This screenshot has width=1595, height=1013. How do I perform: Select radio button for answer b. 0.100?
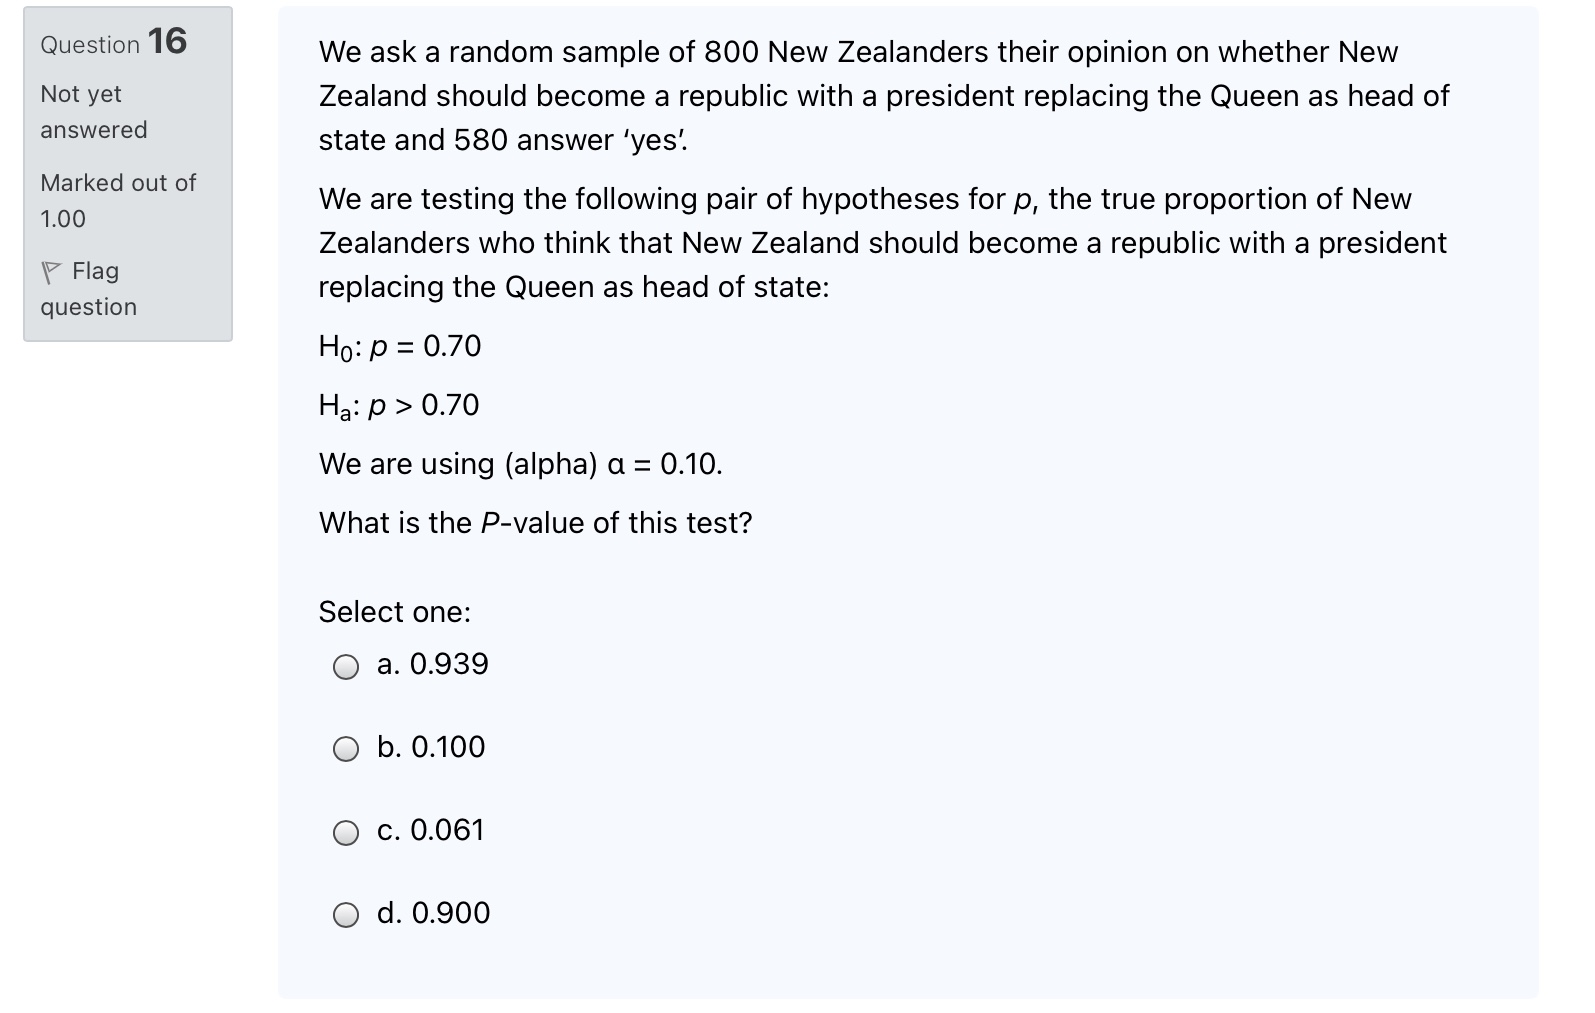click(345, 748)
